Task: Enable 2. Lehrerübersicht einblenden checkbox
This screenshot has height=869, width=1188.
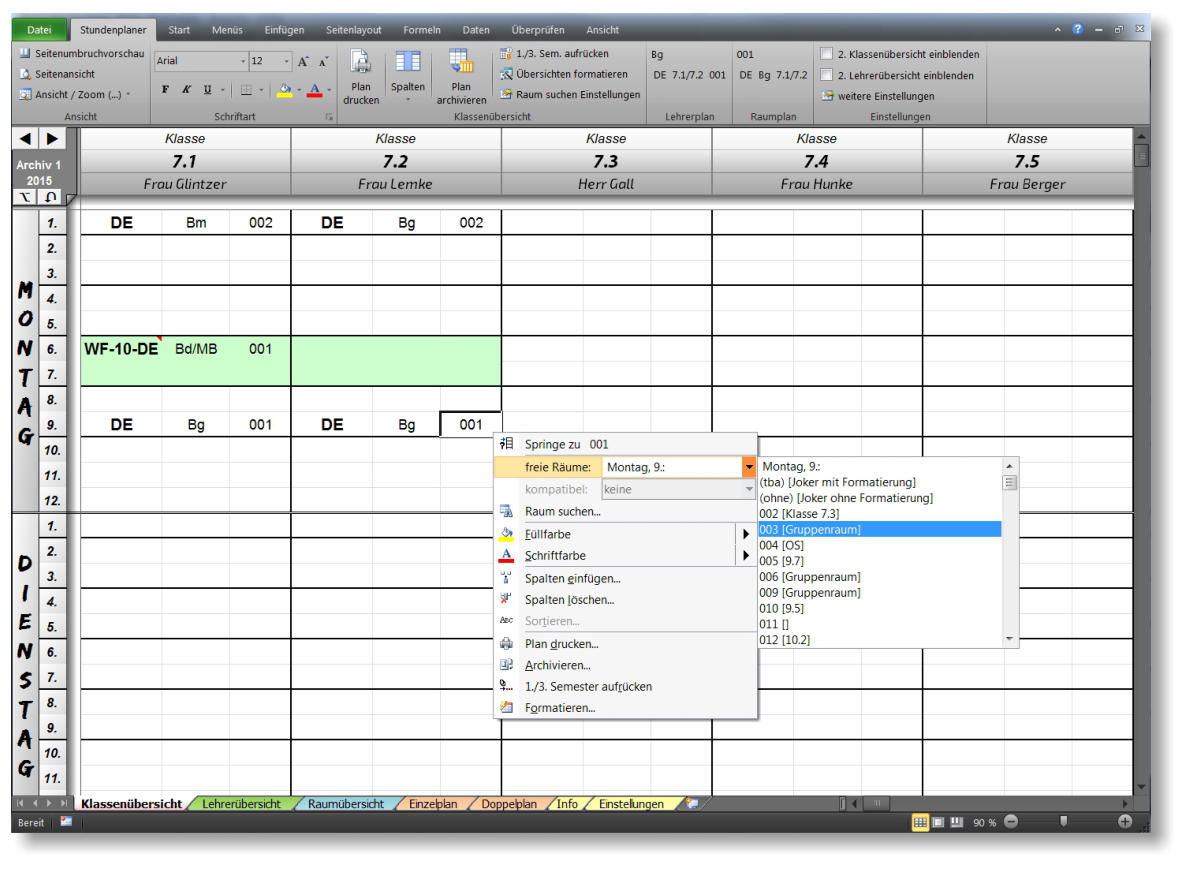Action: (826, 75)
